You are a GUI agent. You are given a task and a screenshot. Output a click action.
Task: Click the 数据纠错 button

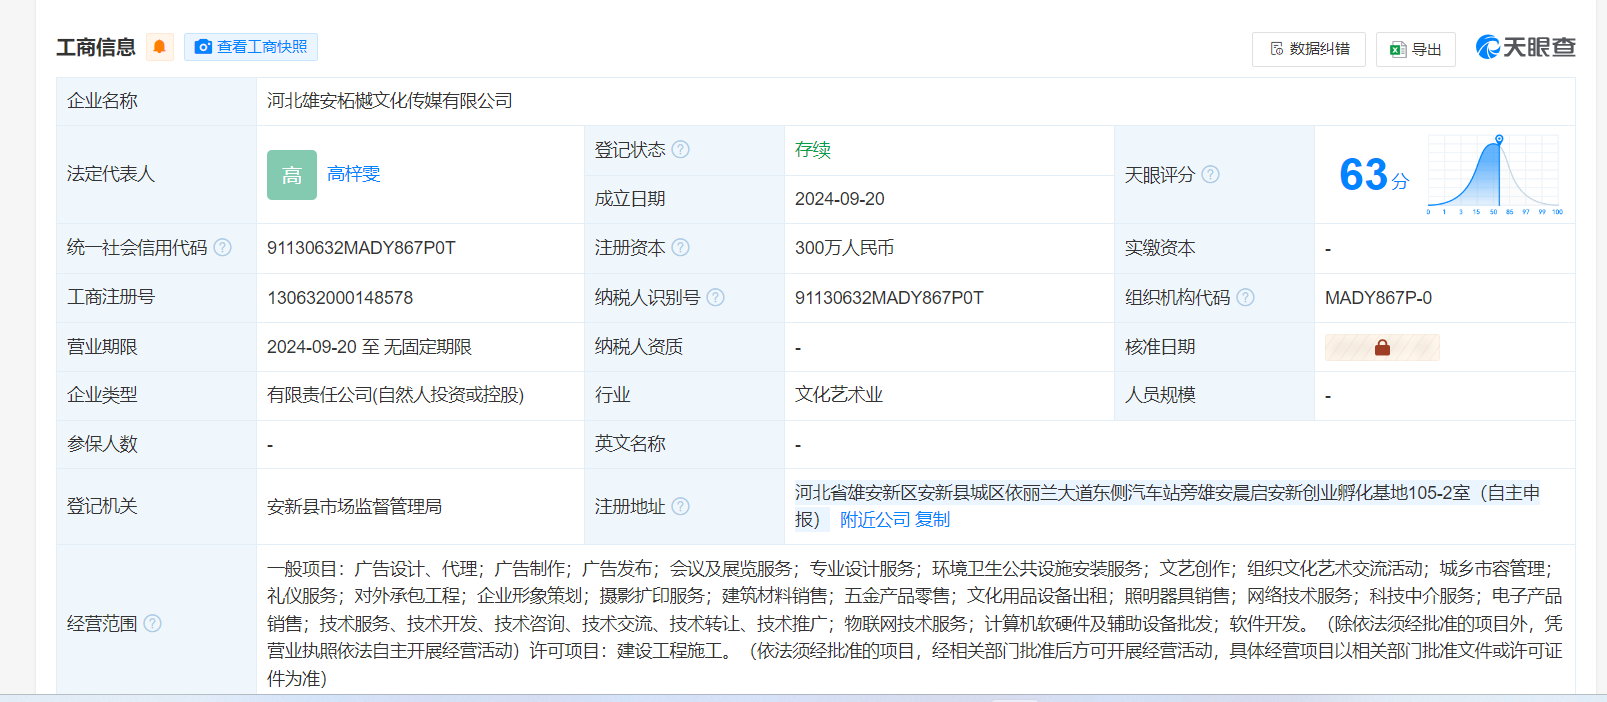click(x=1309, y=49)
